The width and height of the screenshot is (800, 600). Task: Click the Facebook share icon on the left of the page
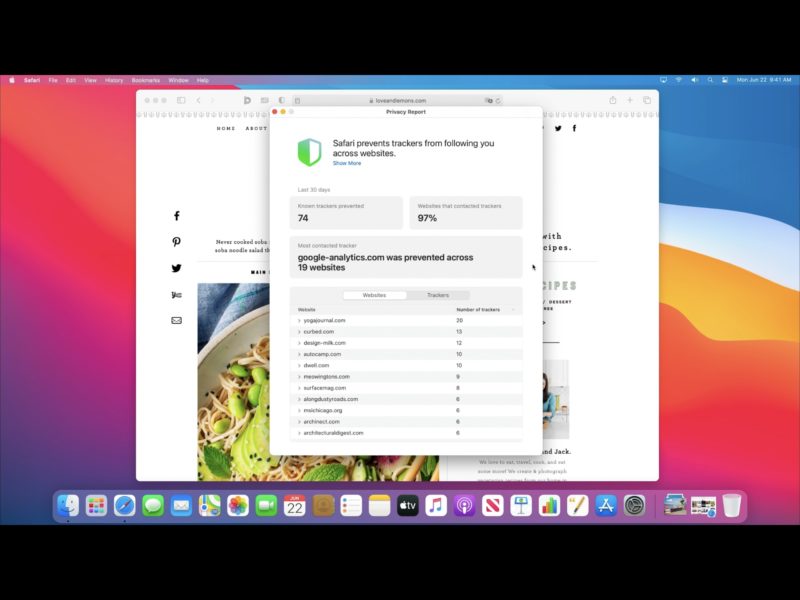(x=177, y=216)
